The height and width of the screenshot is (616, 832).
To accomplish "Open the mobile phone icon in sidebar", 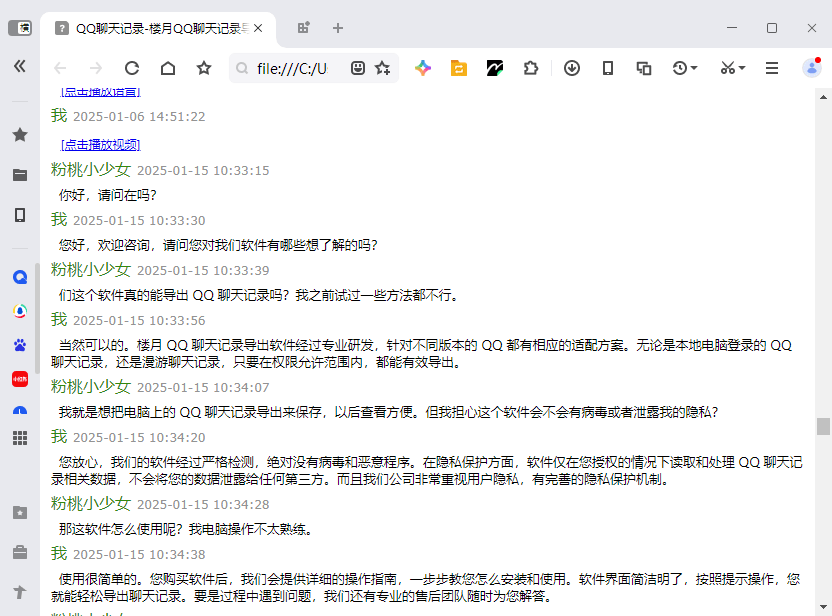I will (x=20, y=215).
